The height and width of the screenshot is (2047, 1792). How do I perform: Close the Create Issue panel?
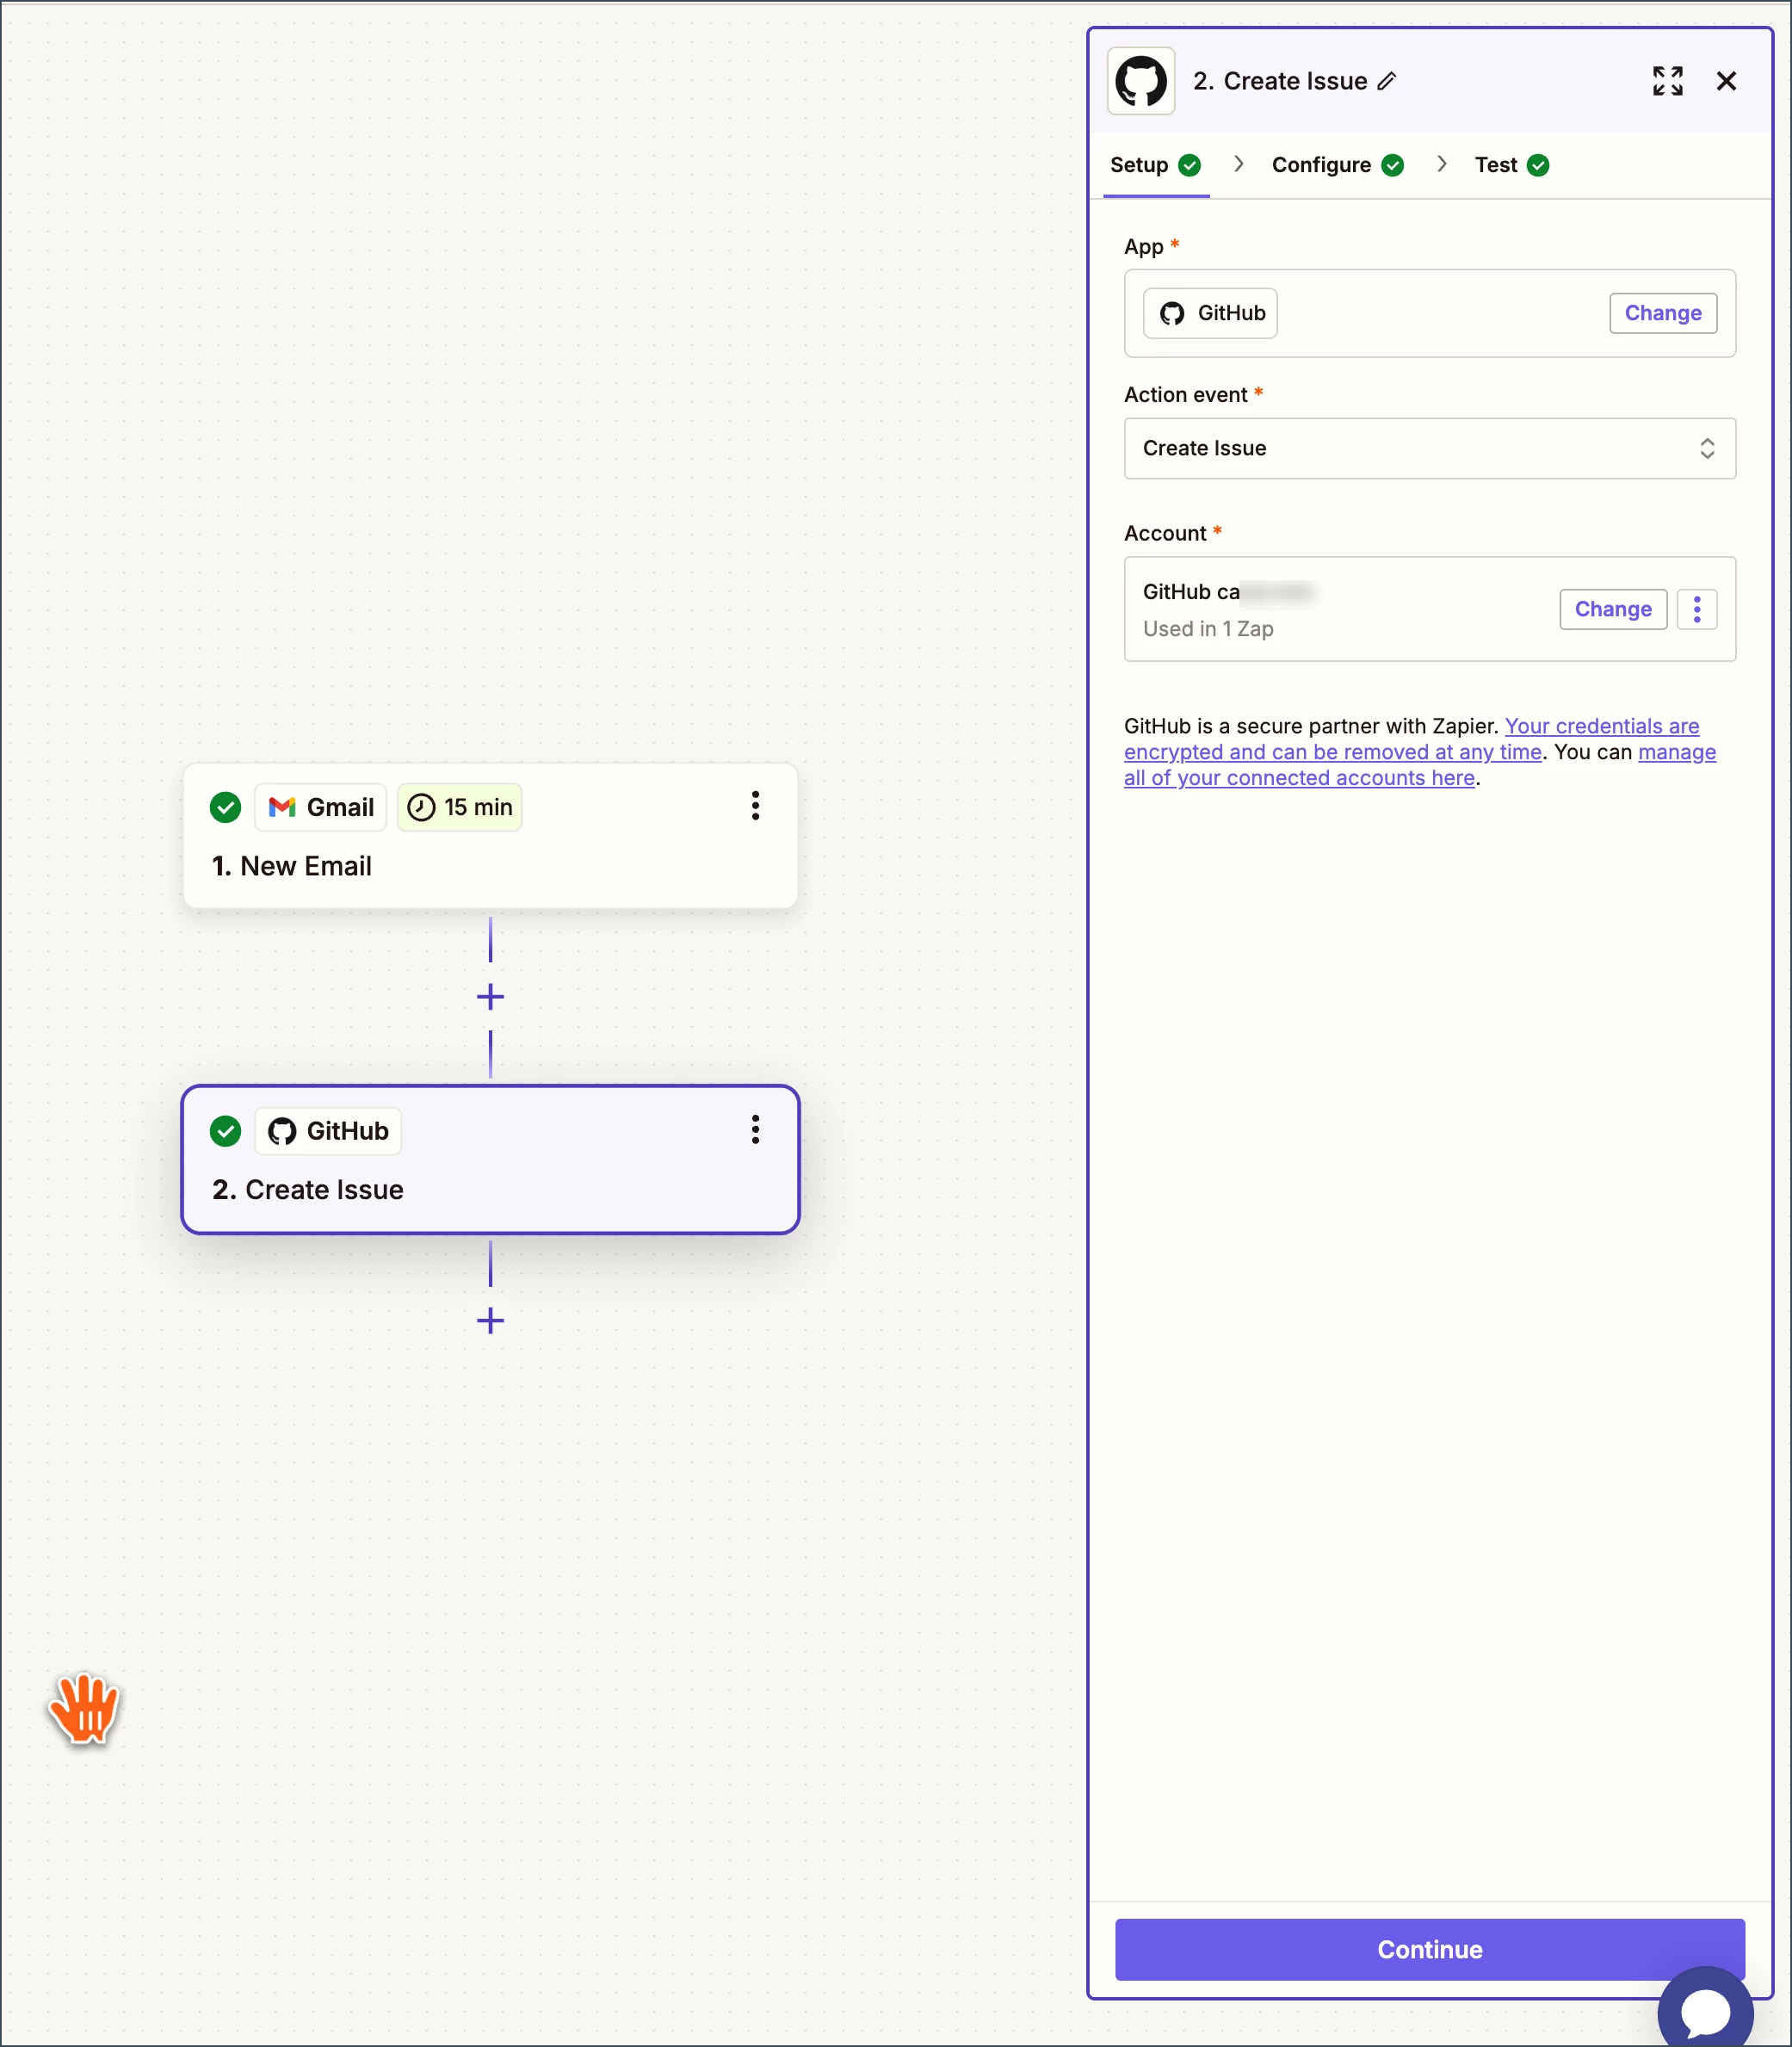pos(1726,81)
